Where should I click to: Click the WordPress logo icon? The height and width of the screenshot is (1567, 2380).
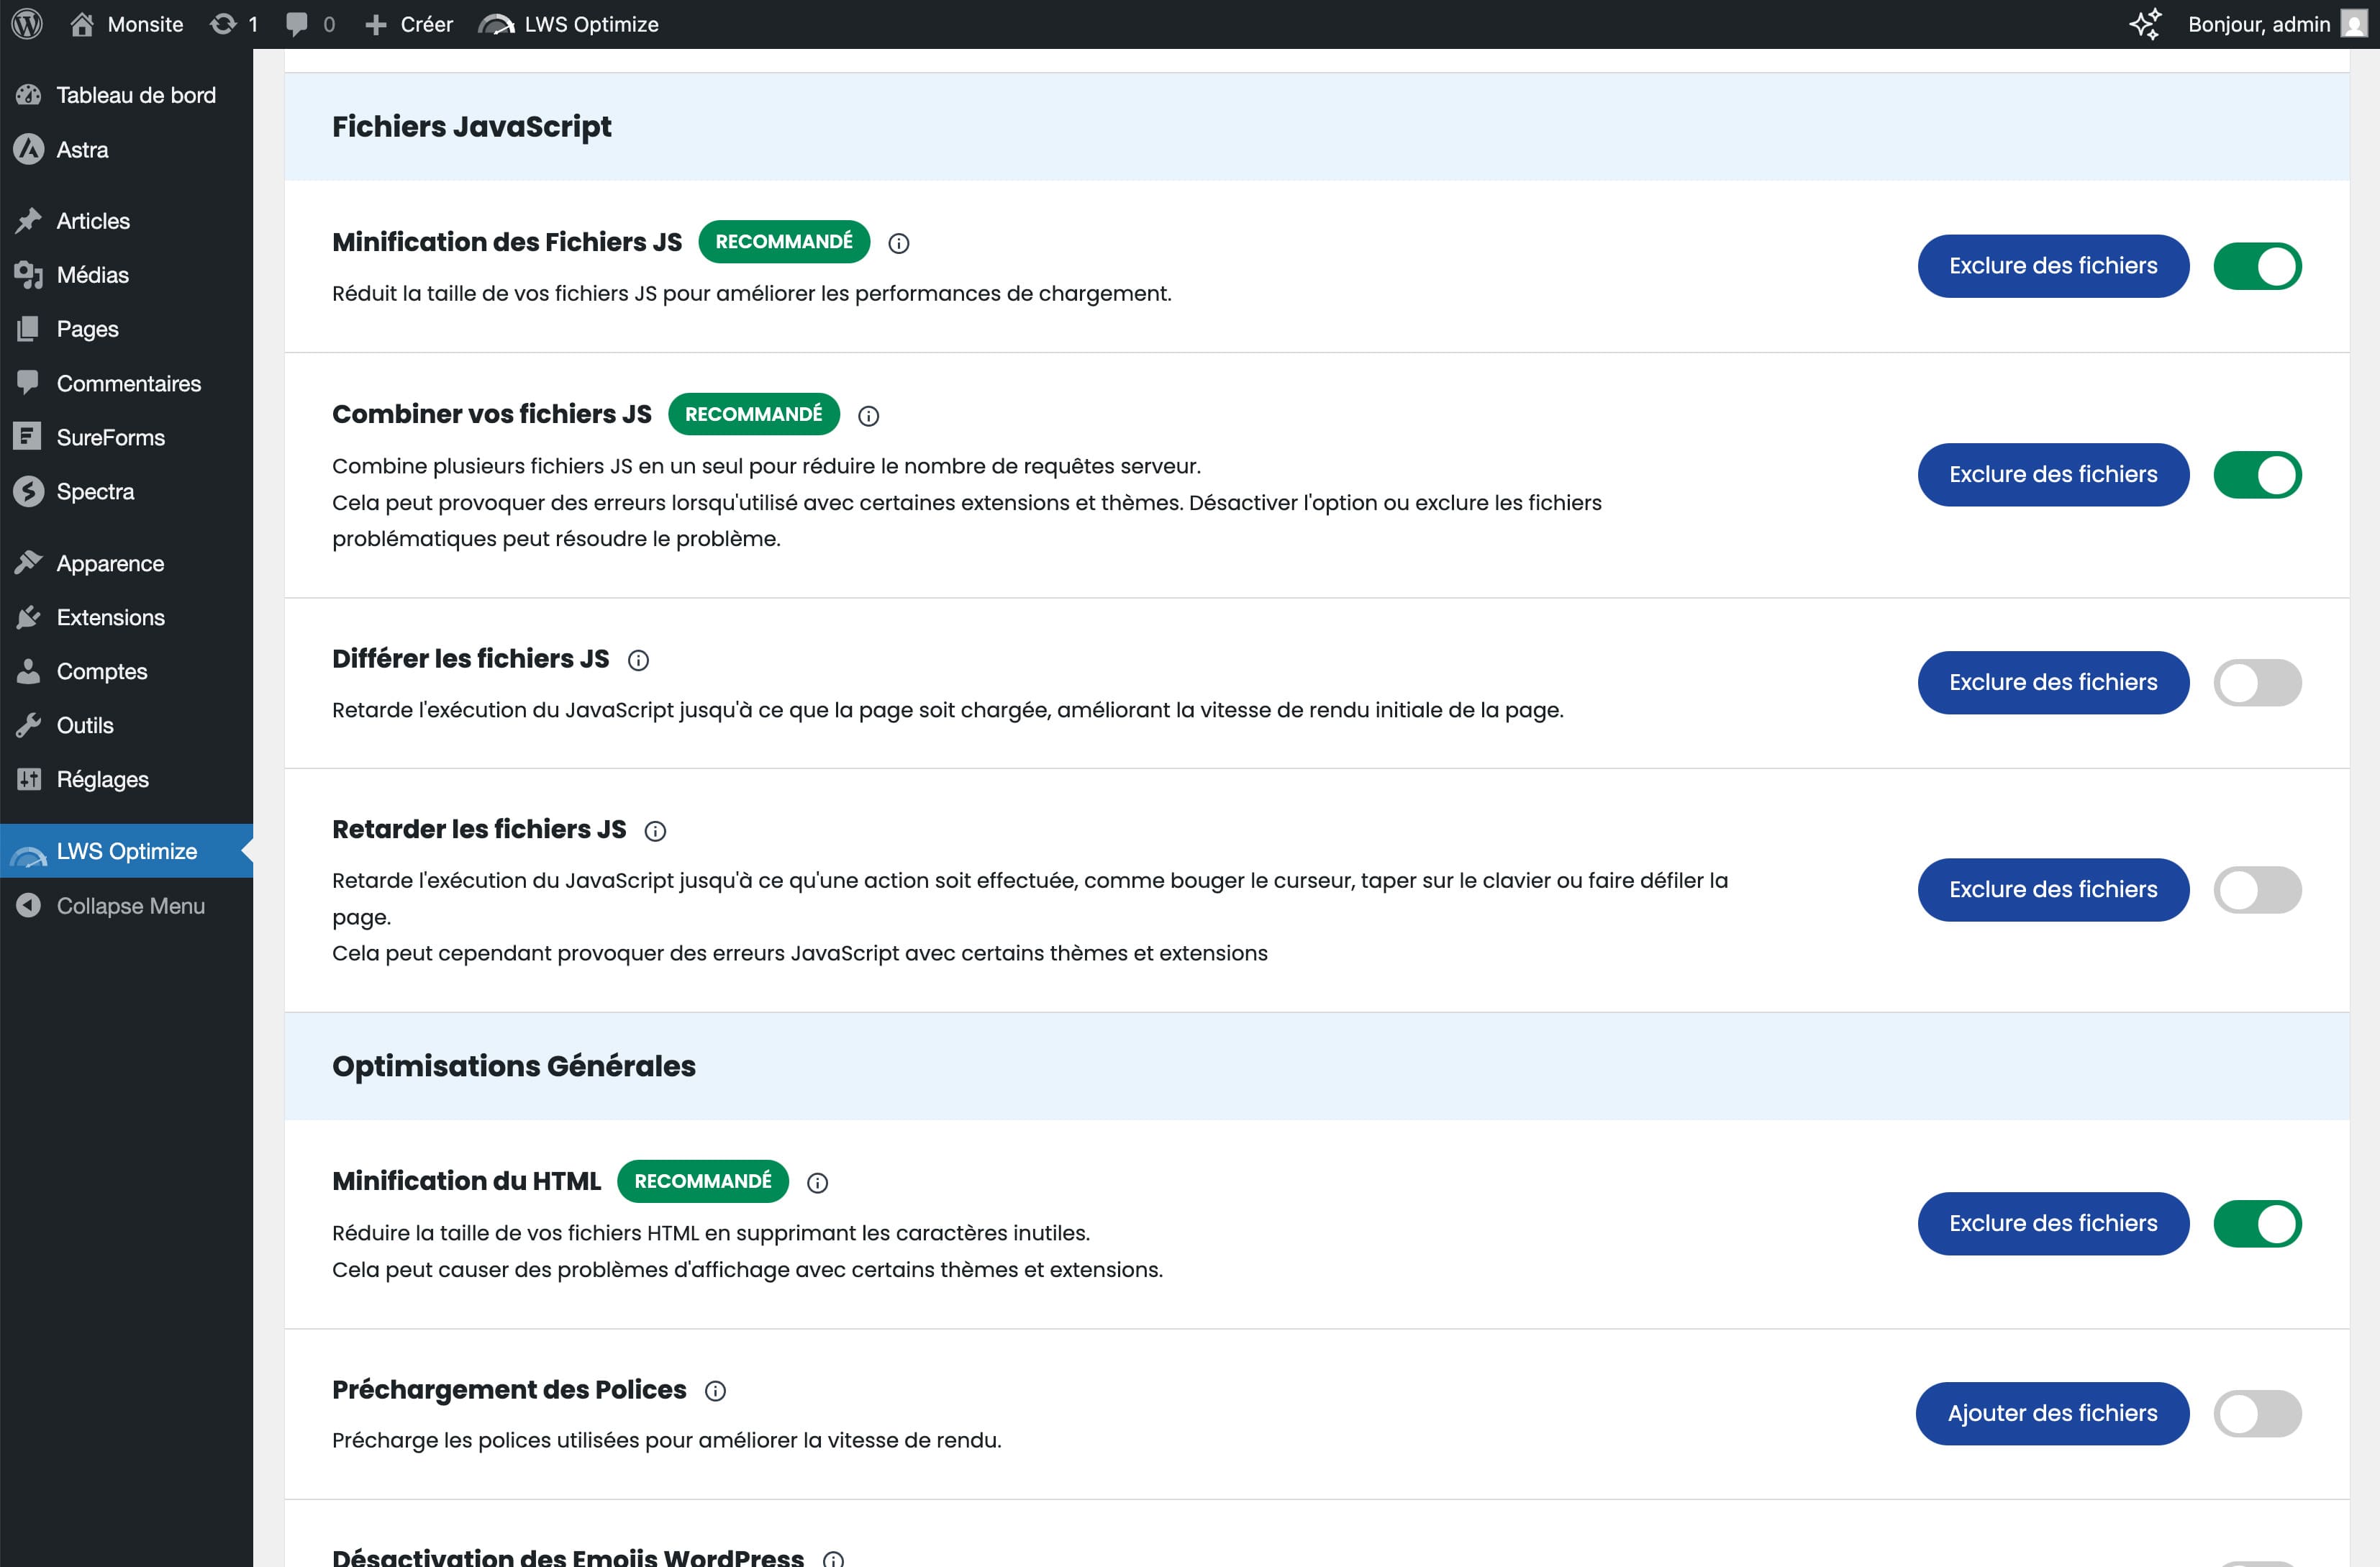(27, 24)
